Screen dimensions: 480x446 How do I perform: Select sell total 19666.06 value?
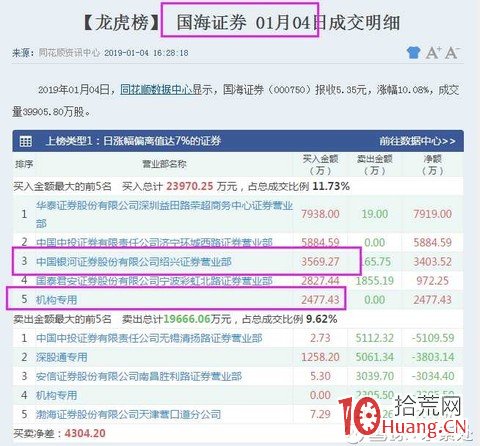click(187, 319)
